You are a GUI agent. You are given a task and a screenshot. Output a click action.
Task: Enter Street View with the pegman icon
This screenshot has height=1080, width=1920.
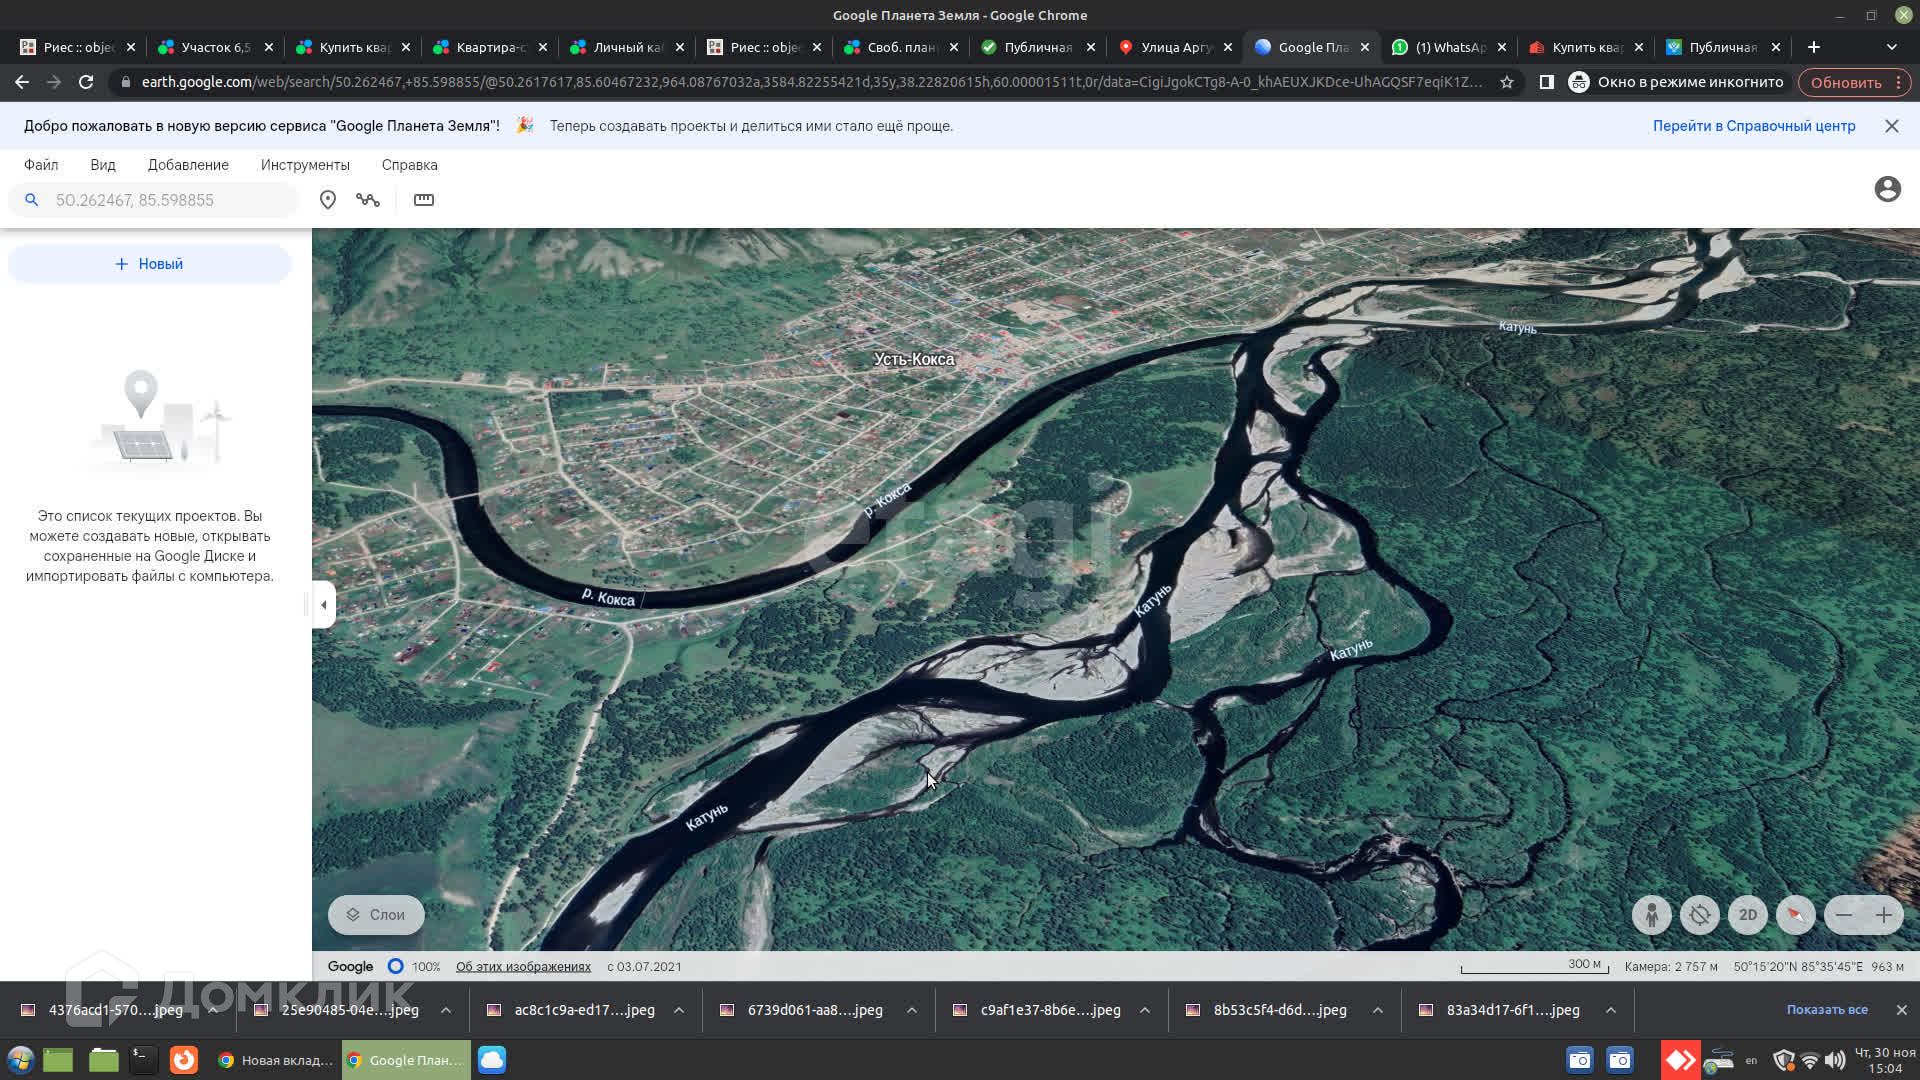click(x=1651, y=915)
